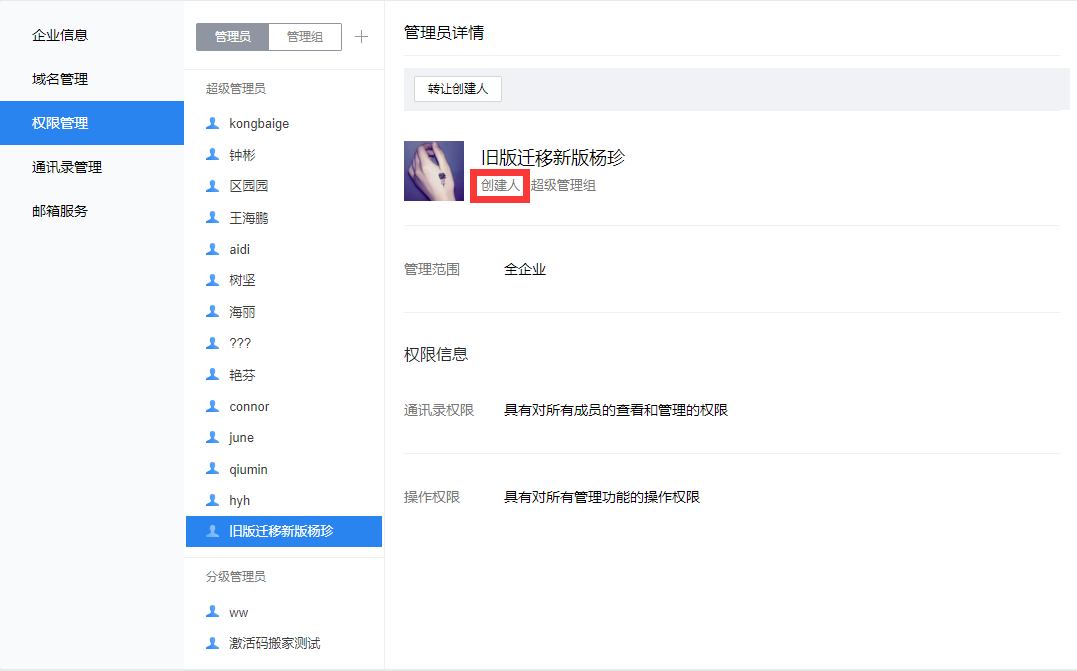Click the plus icon to add administrator
Screen dimensions: 1077x671
(362, 37)
